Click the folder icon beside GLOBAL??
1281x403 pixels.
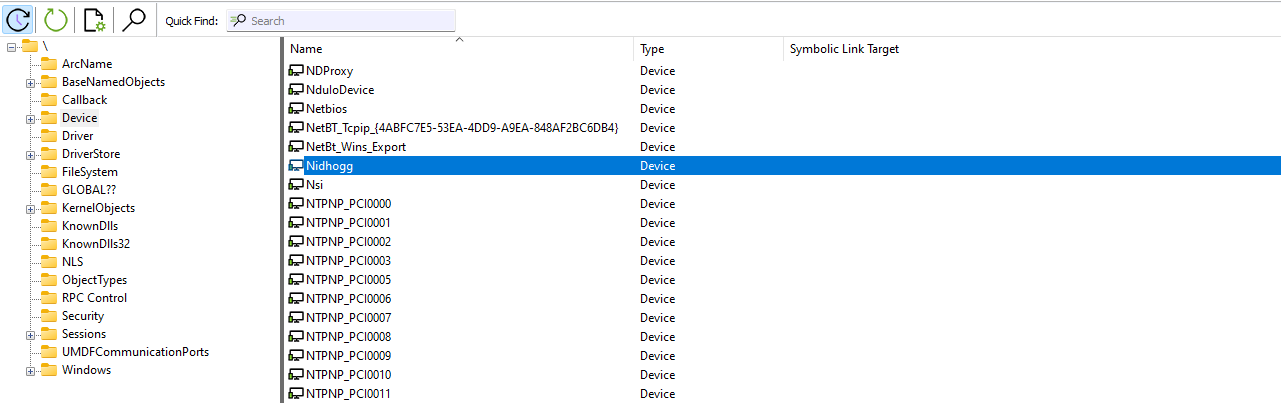coord(48,190)
